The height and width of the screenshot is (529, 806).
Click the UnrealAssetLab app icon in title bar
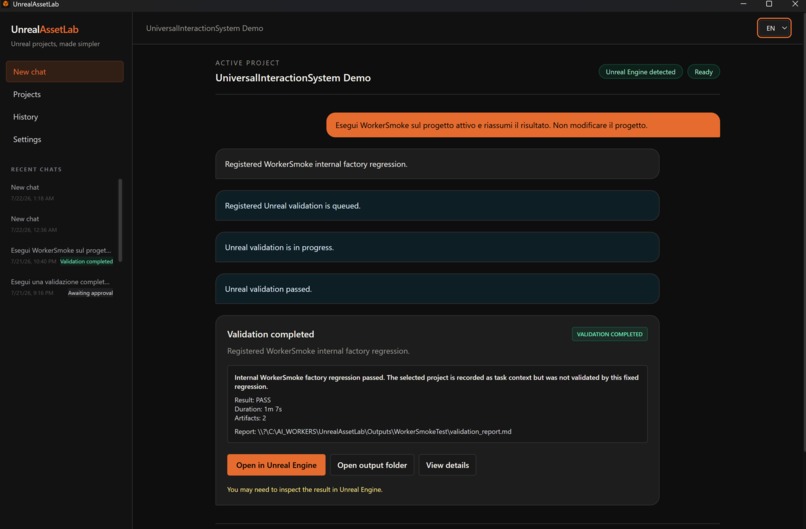6,4
